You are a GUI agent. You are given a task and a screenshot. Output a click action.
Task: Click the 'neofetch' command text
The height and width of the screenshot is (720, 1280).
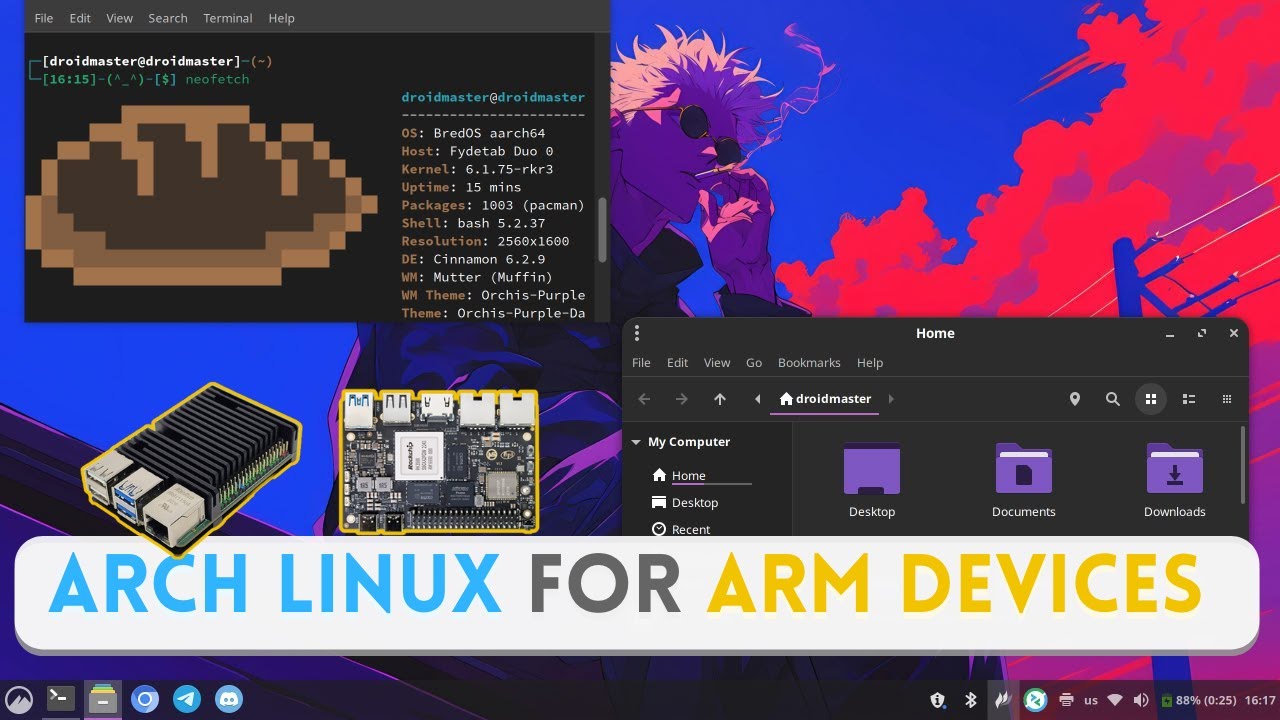tap(217, 79)
